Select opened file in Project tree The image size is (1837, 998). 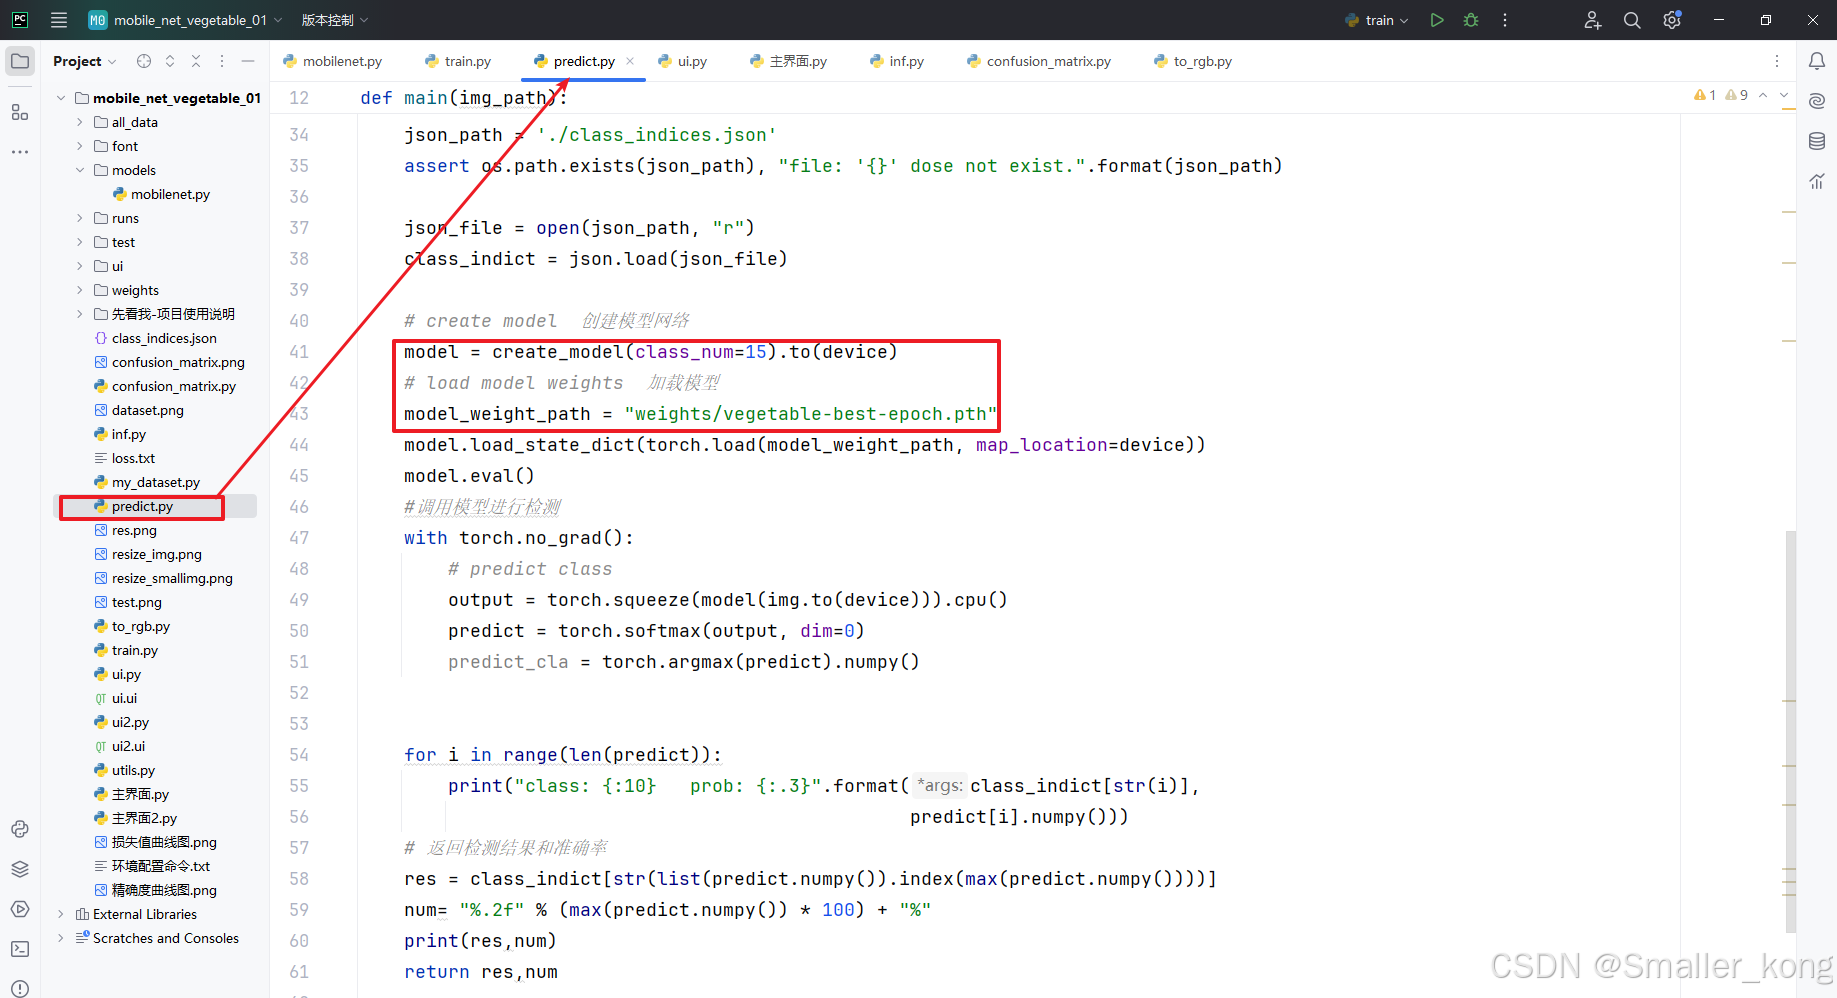click(144, 61)
